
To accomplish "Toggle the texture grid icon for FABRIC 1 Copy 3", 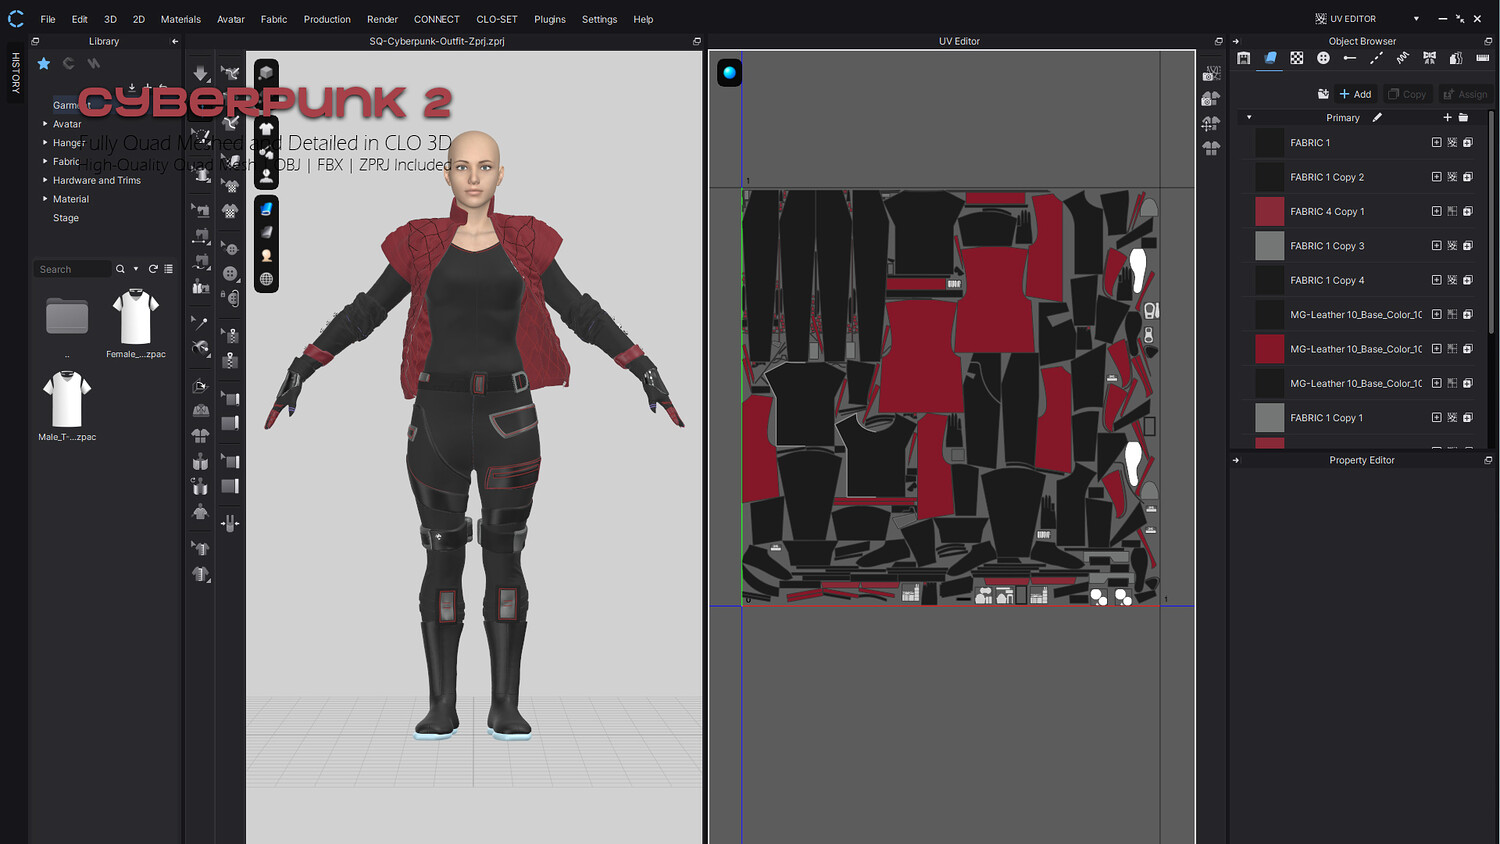I will click(x=1452, y=246).
